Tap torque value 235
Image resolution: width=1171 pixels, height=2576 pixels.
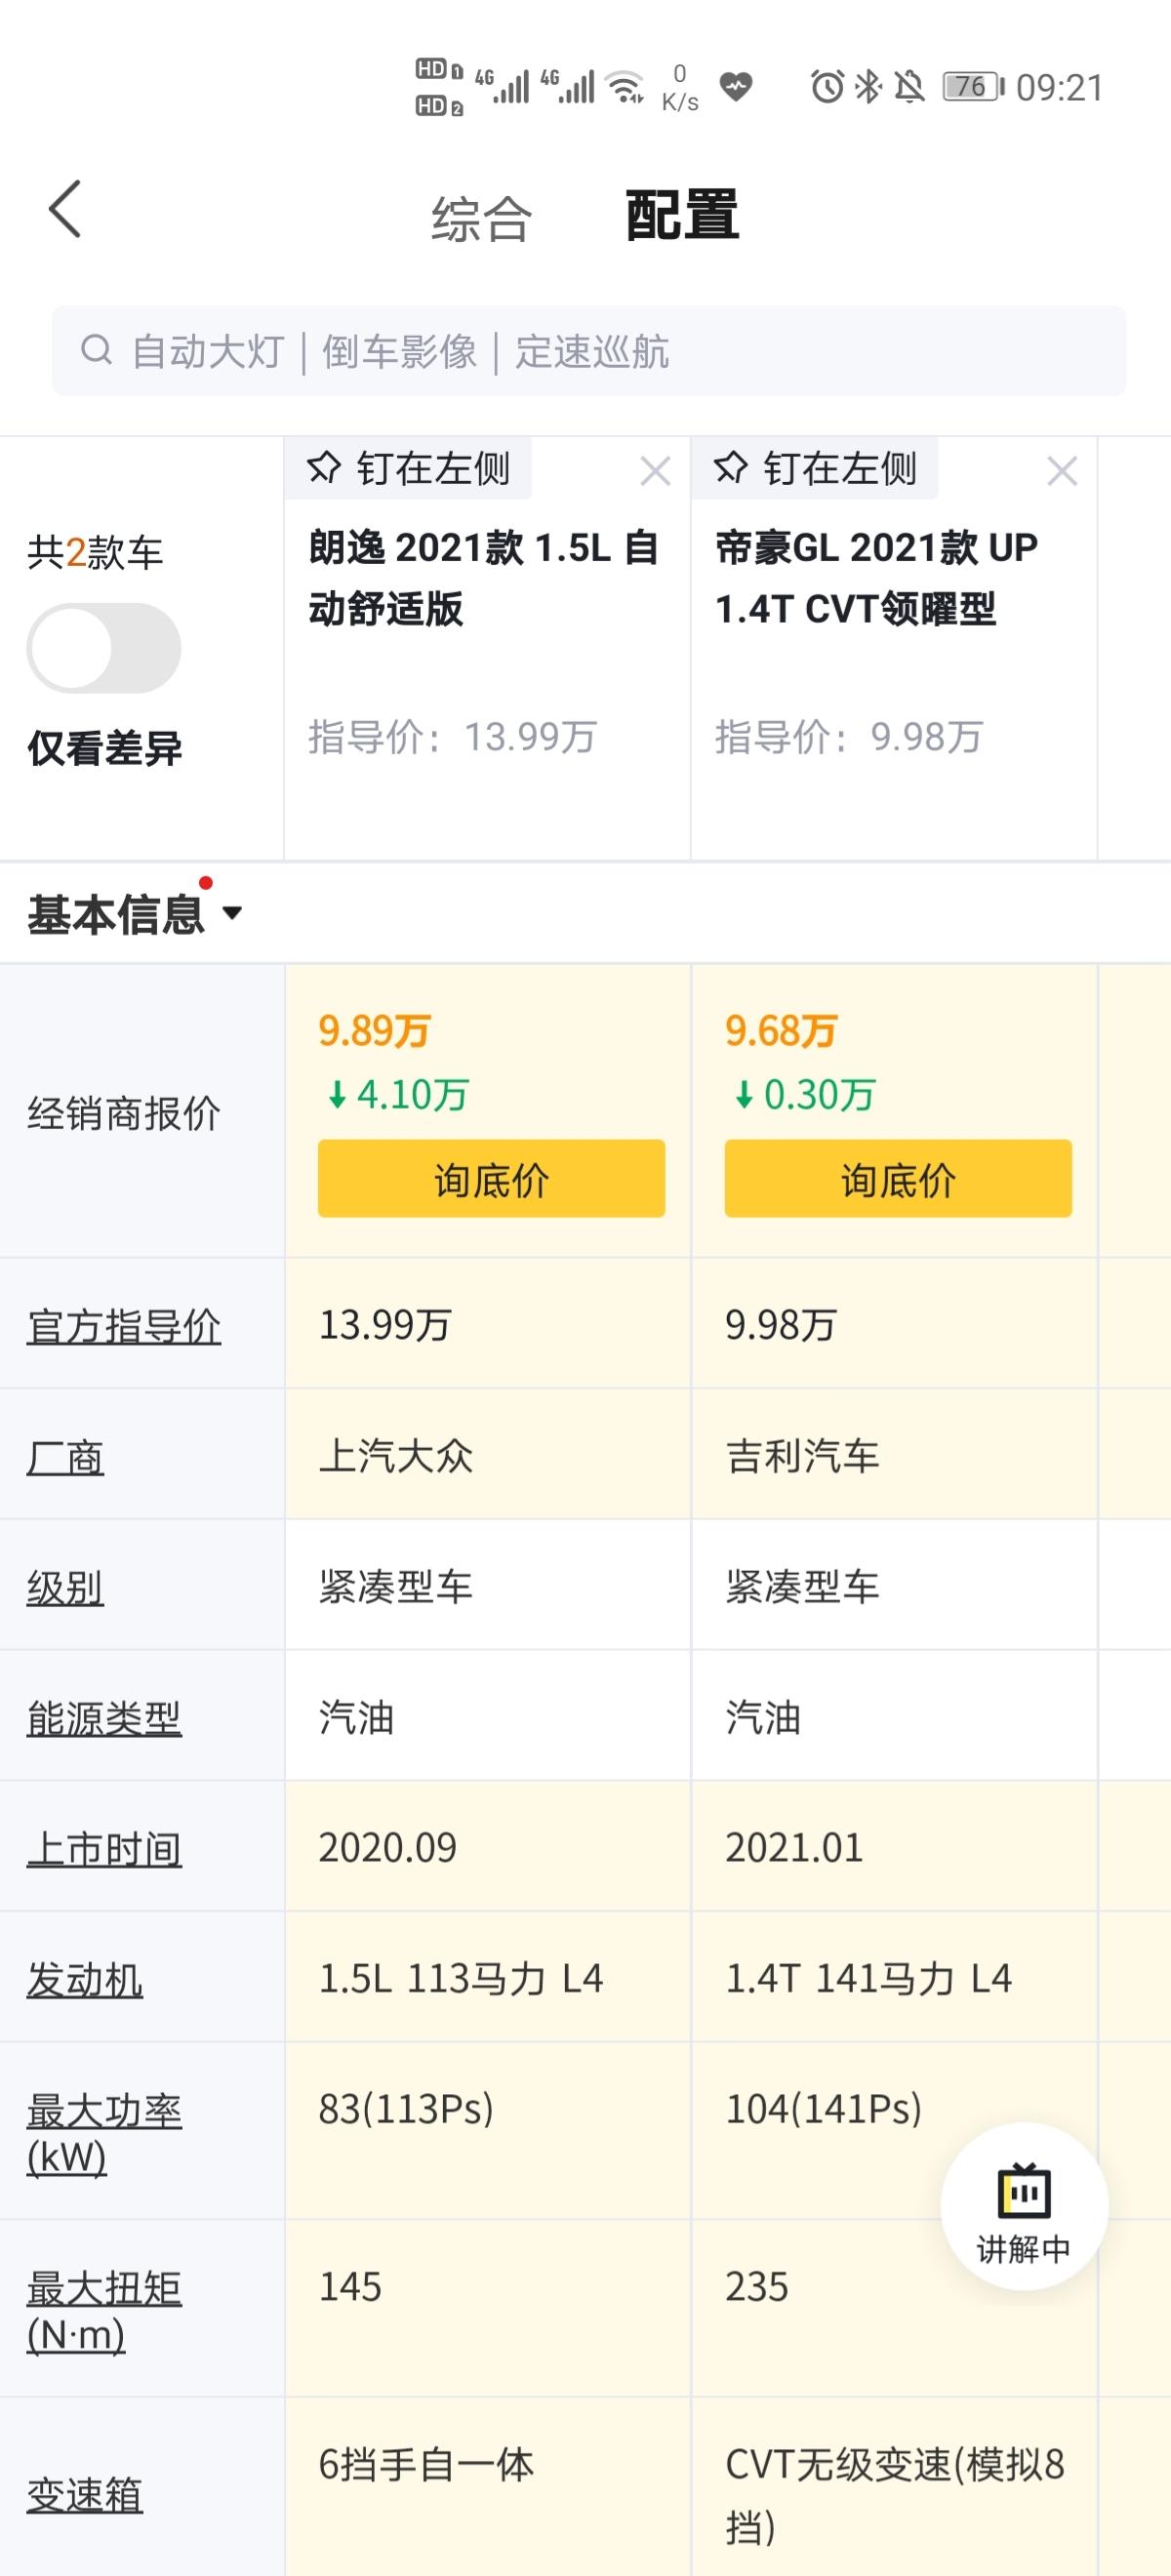pos(757,2287)
